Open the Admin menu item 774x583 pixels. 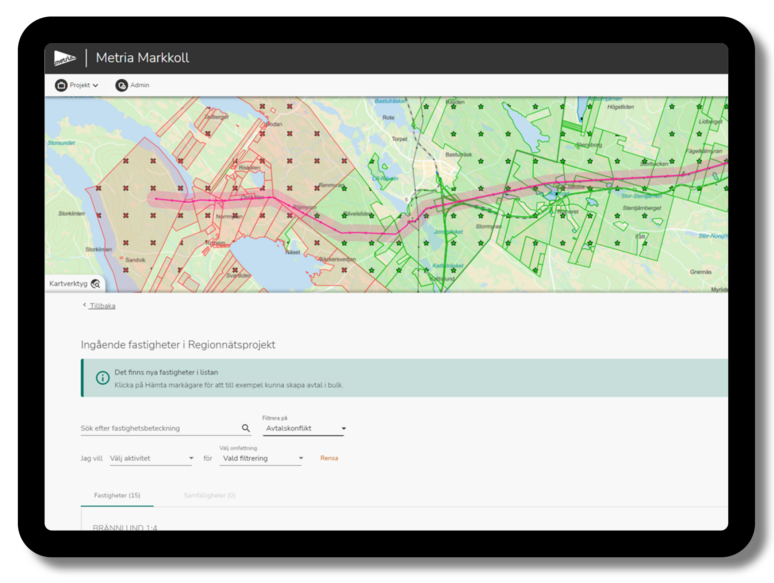[132, 85]
